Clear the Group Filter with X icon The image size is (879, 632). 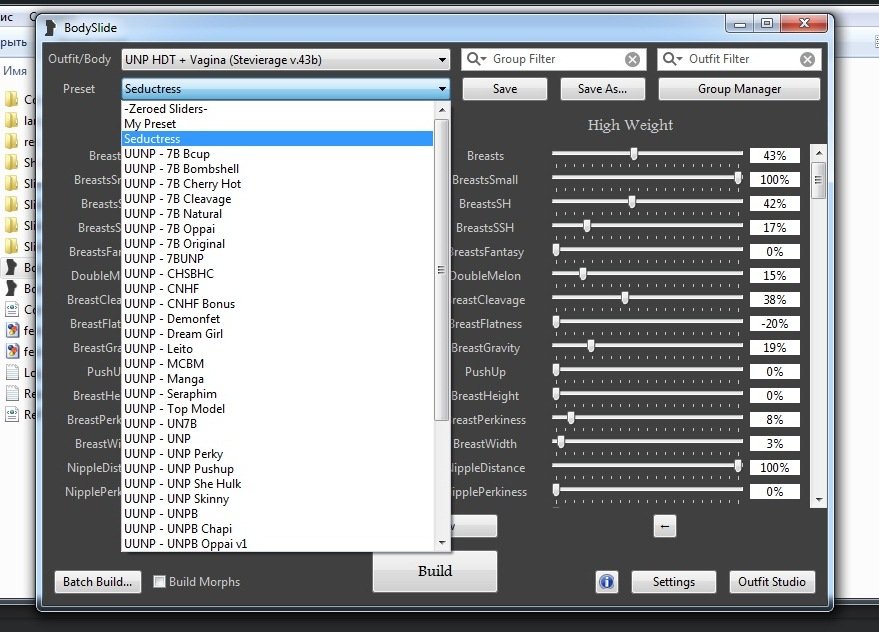pos(632,60)
